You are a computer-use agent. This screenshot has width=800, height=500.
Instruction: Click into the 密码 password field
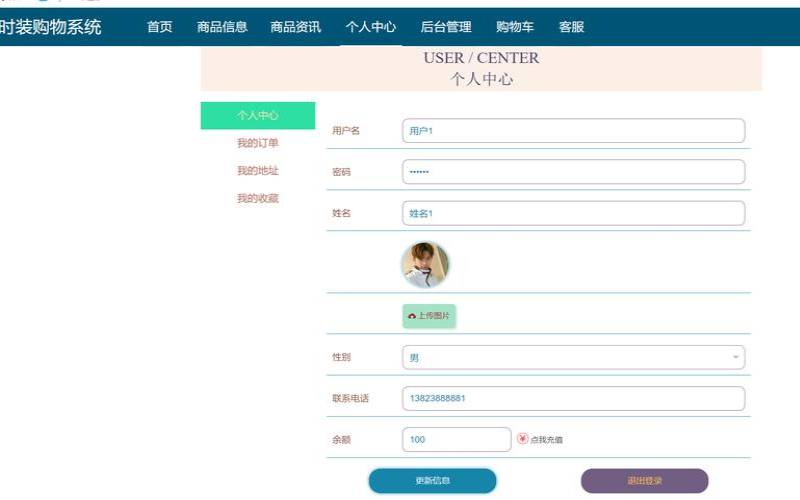coord(573,172)
